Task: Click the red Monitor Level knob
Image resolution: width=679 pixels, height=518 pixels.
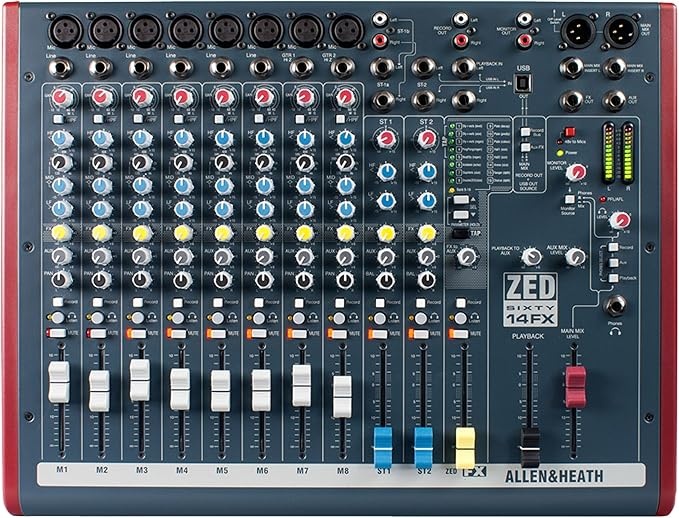Action: tap(576, 172)
